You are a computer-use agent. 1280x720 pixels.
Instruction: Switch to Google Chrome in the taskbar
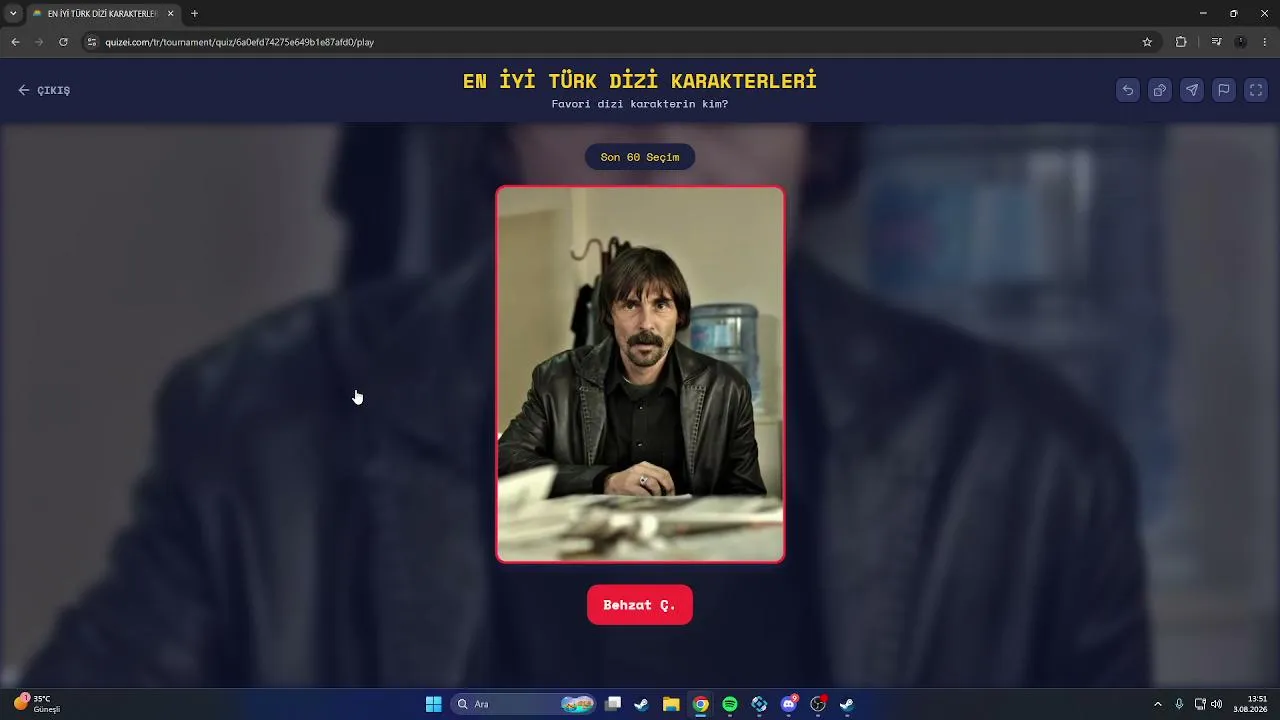coord(701,704)
